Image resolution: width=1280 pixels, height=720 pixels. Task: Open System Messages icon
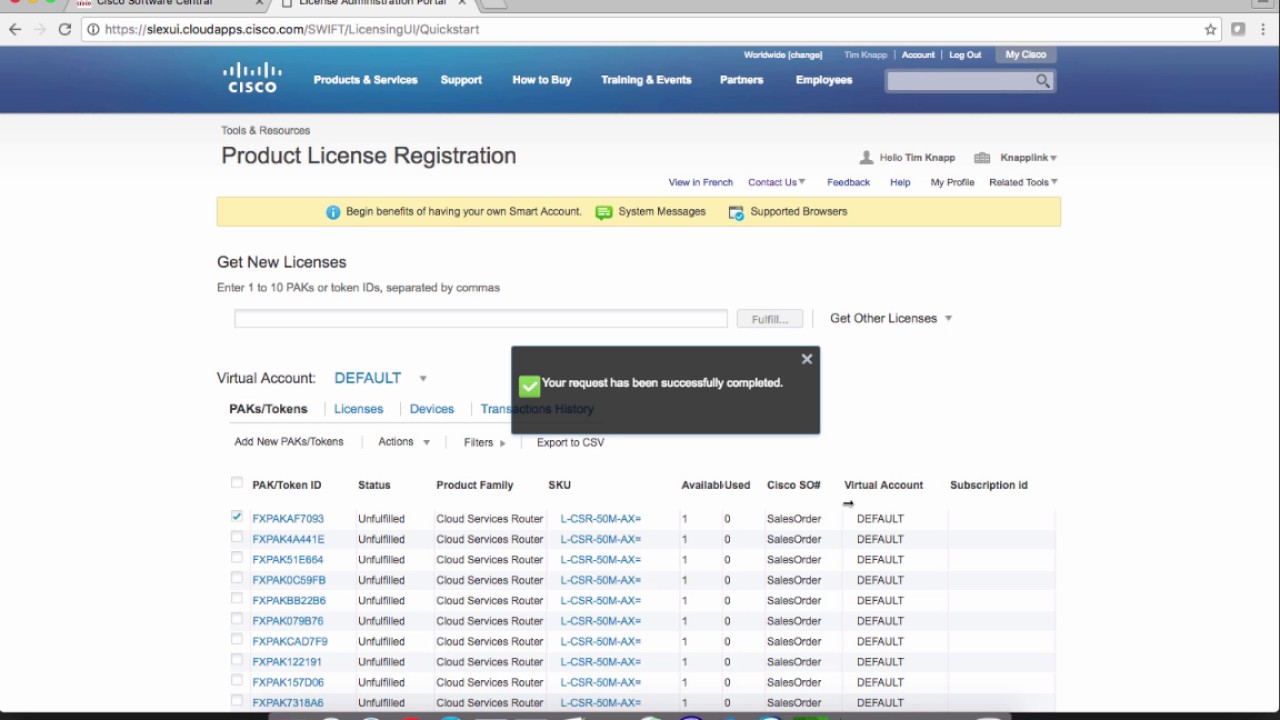[603, 212]
